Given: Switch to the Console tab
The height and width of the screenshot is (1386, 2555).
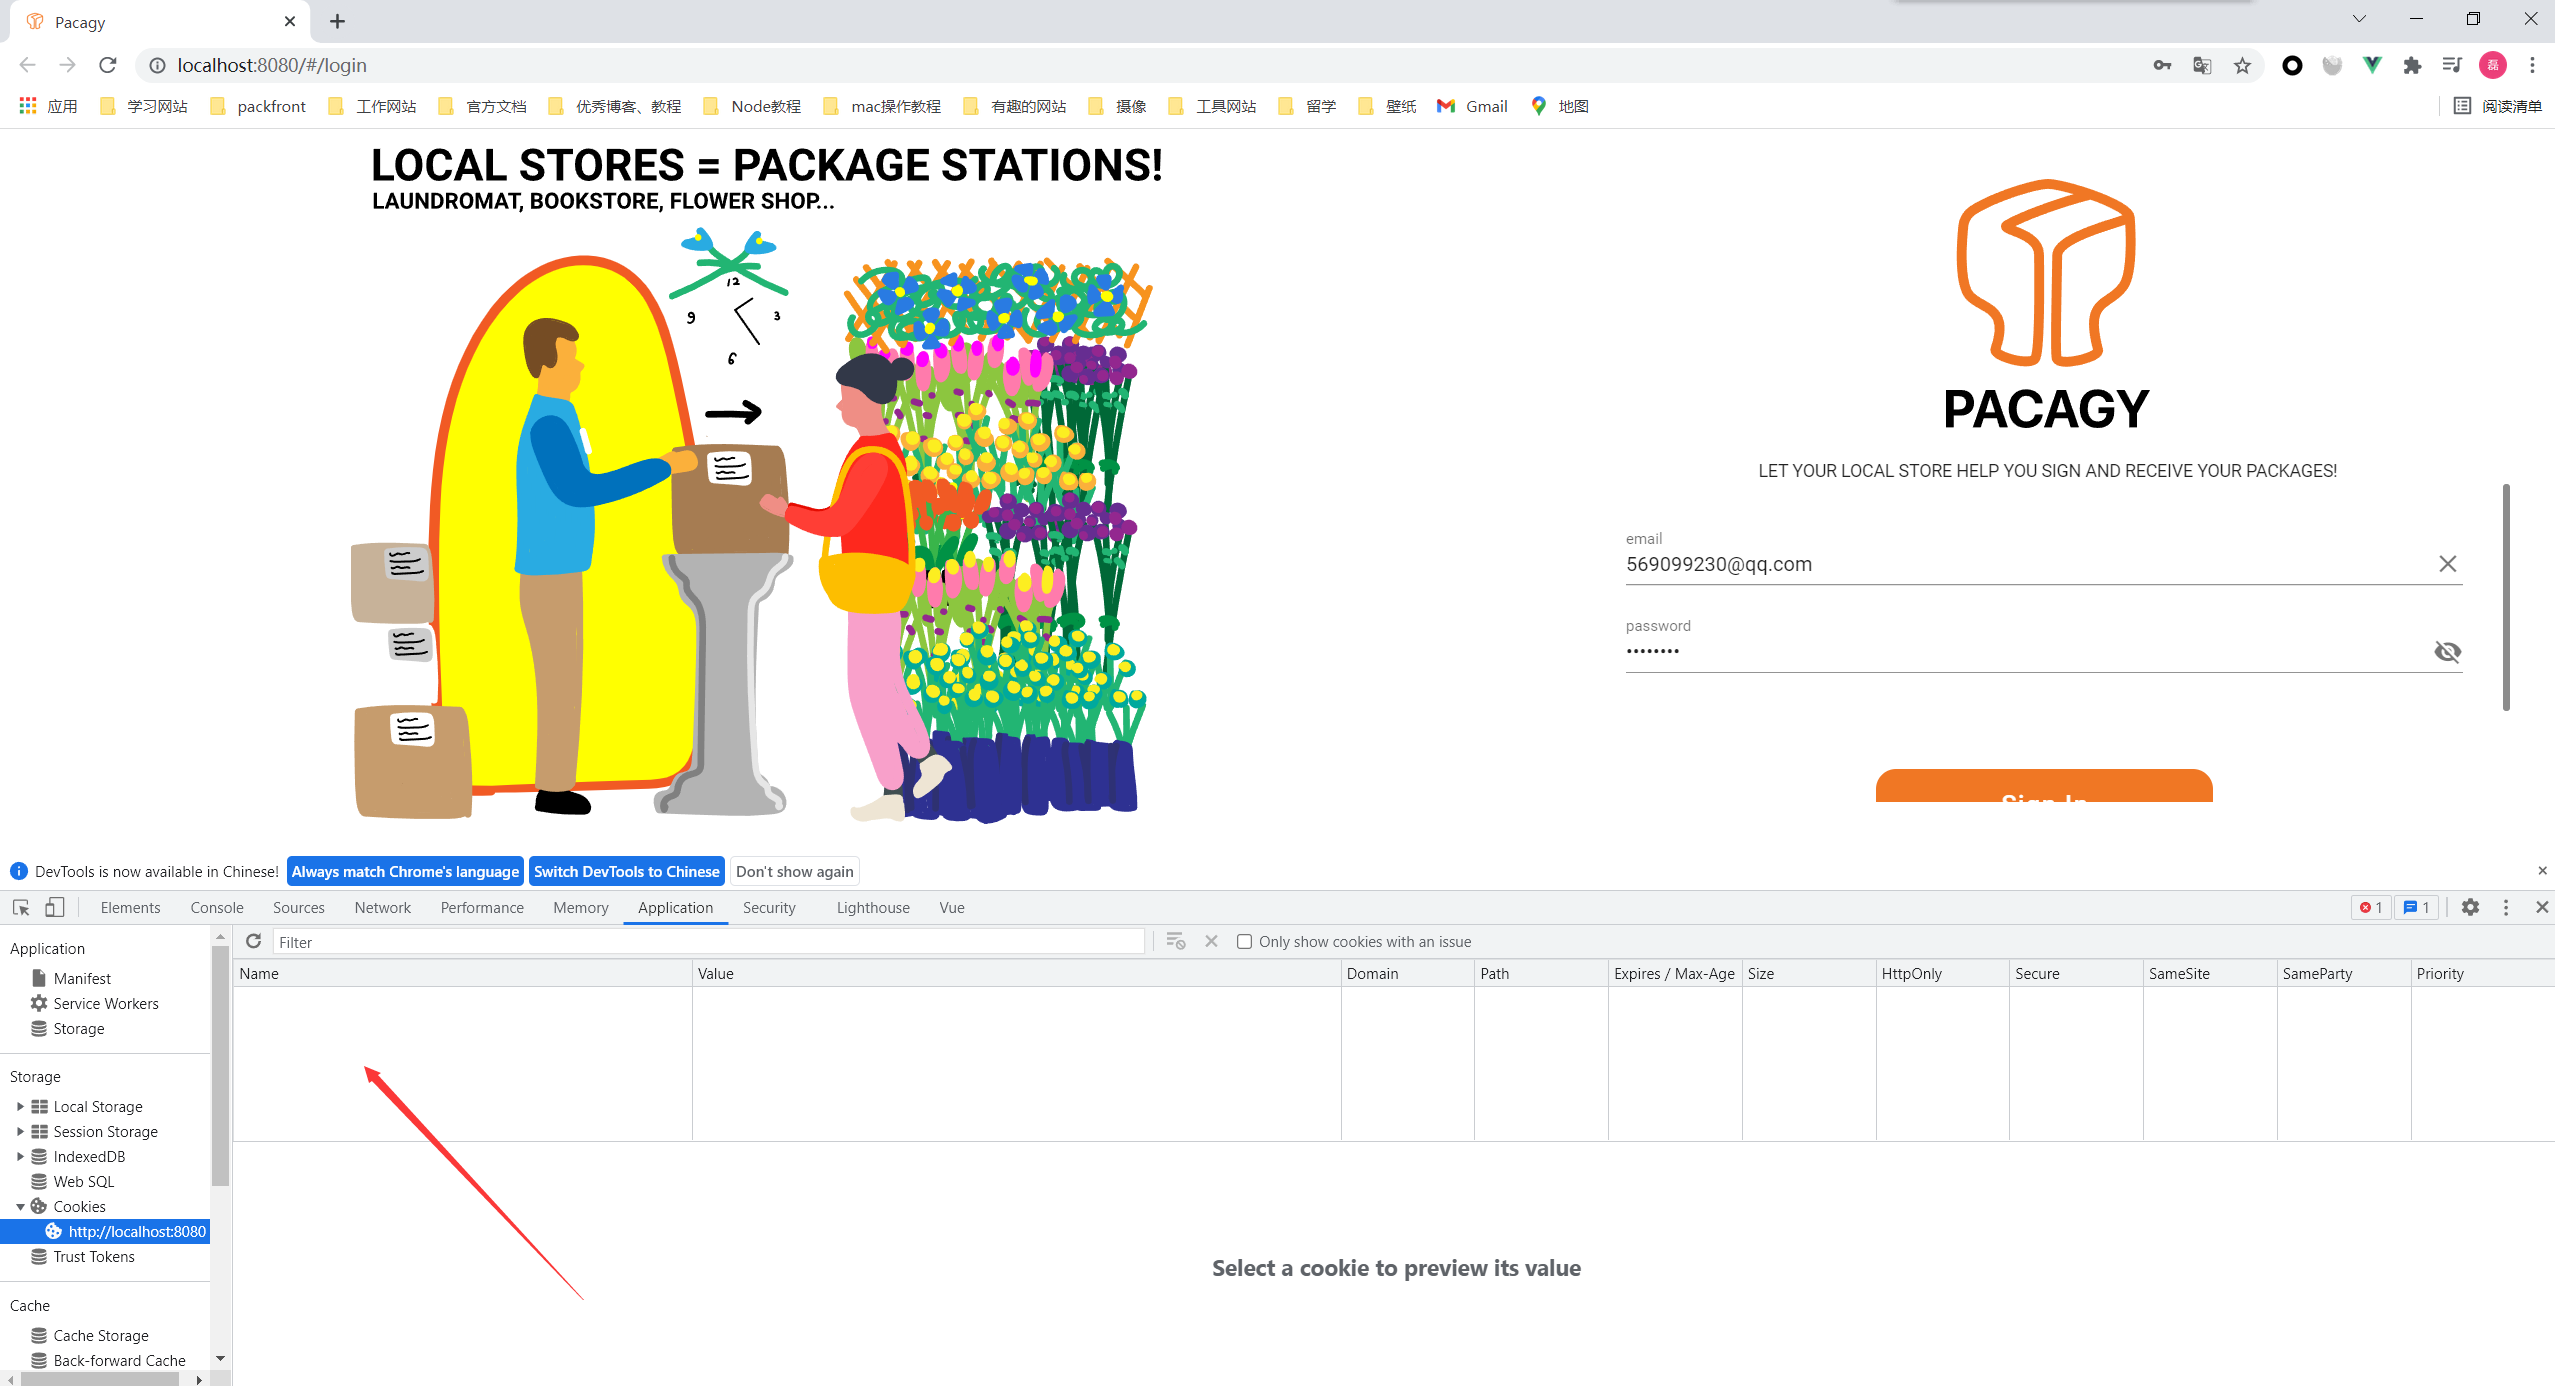Looking at the screenshot, I should [217, 907].
